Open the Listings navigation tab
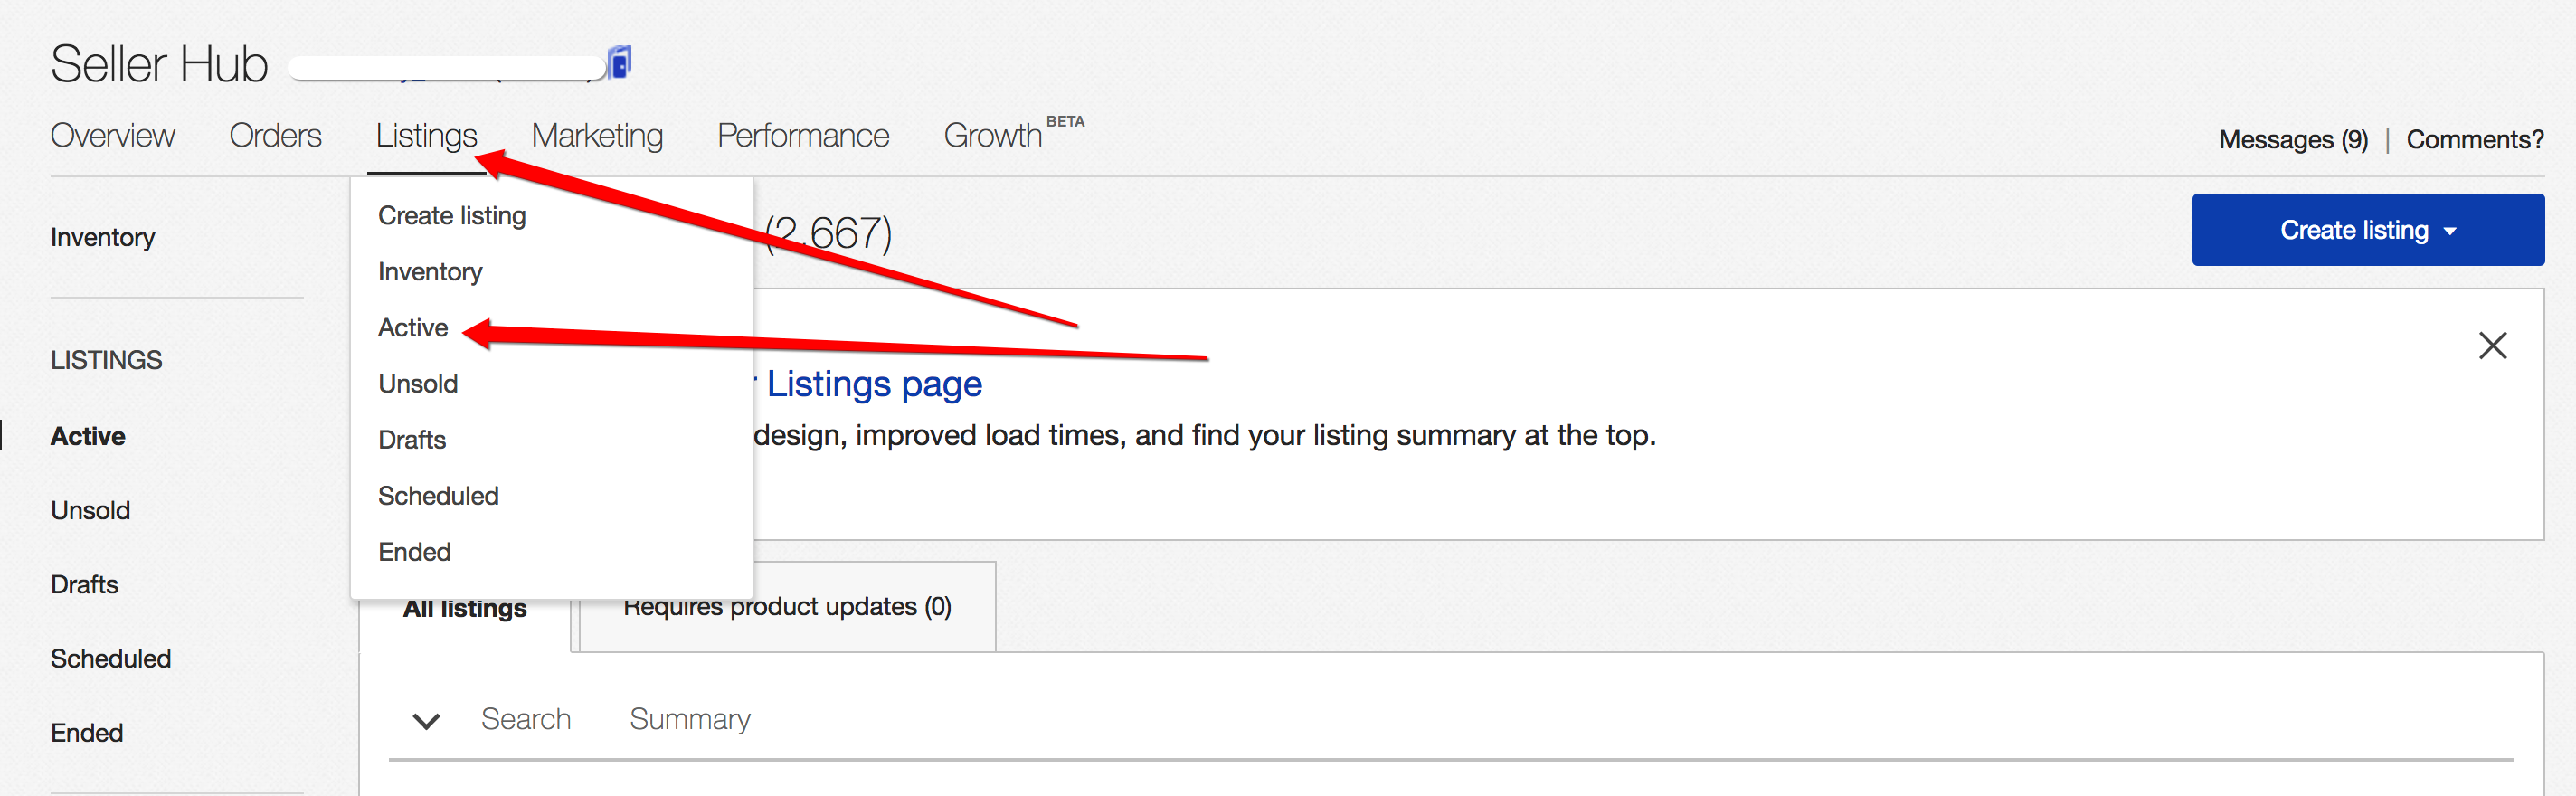 (x=427, y=135)
